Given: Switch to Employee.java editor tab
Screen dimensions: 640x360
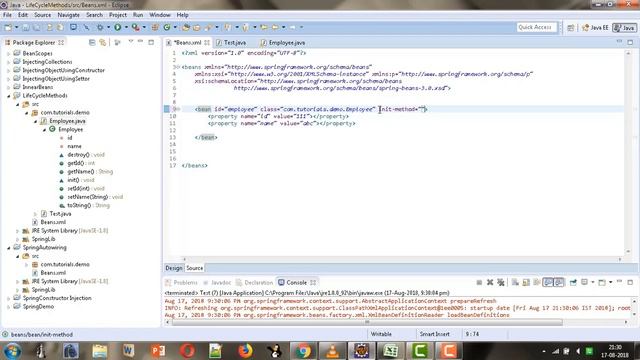Looking at the screenshot, I should pos(283,42).
